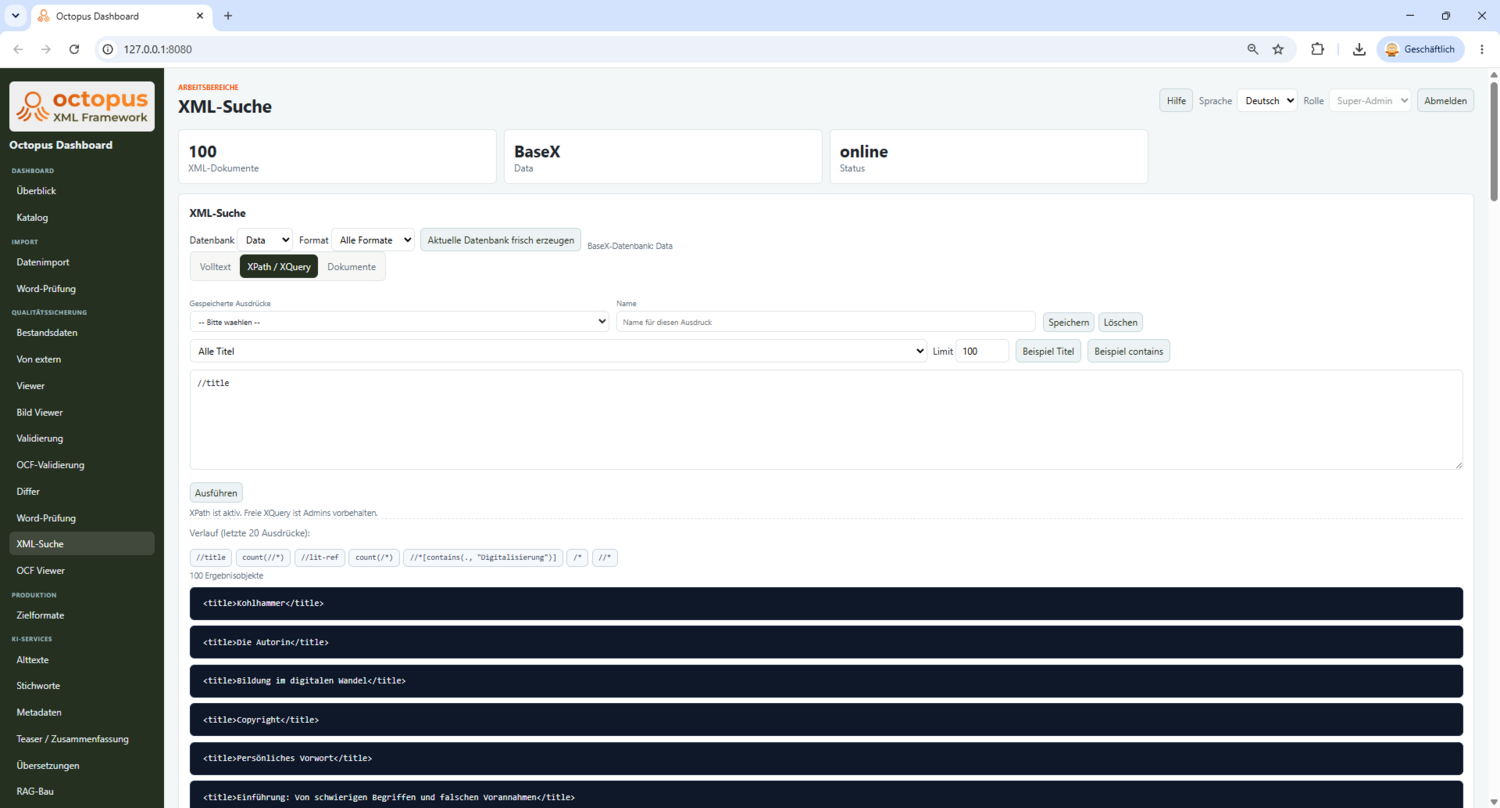
Task: Switch to the Dokumente tab
Action: pos(352,267)
